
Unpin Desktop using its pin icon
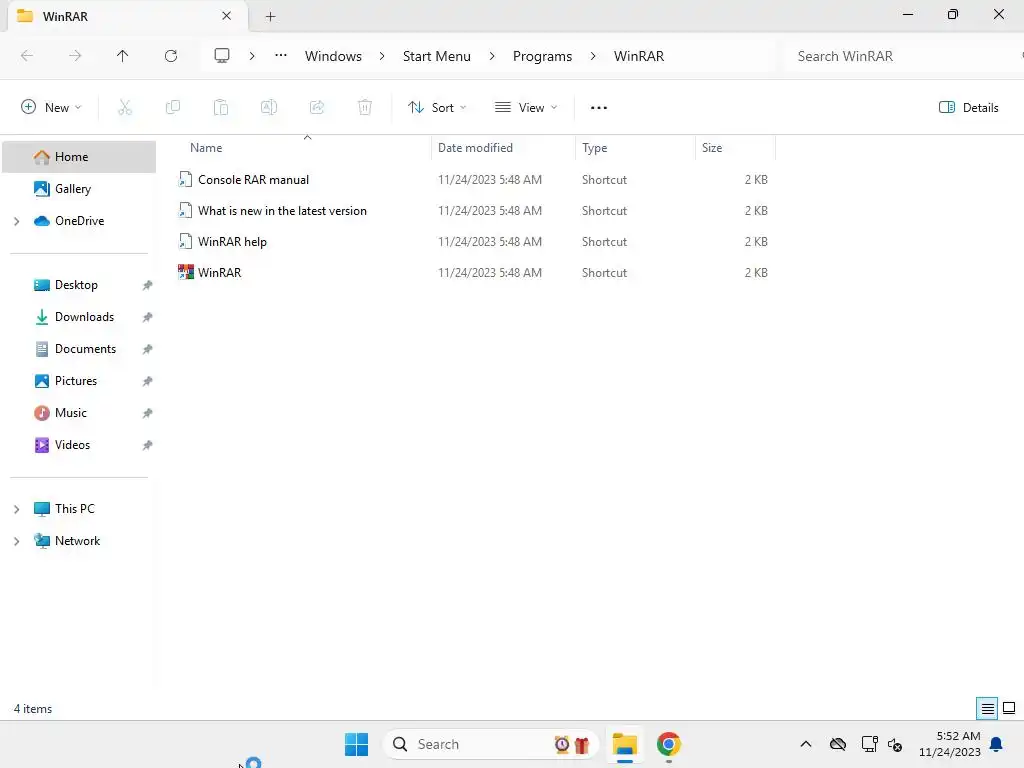click(148, 285)
